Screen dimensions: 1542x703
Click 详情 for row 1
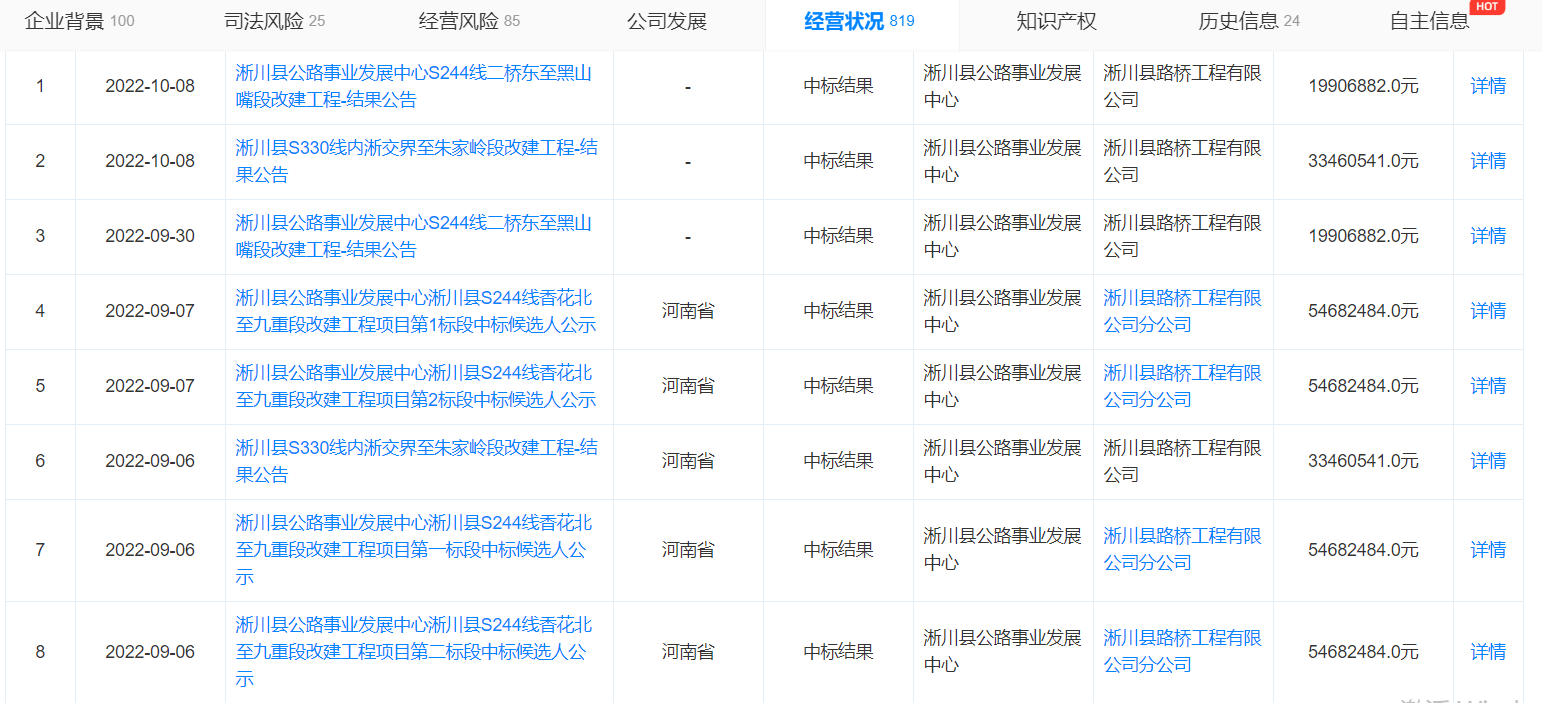pos(1488,86)
